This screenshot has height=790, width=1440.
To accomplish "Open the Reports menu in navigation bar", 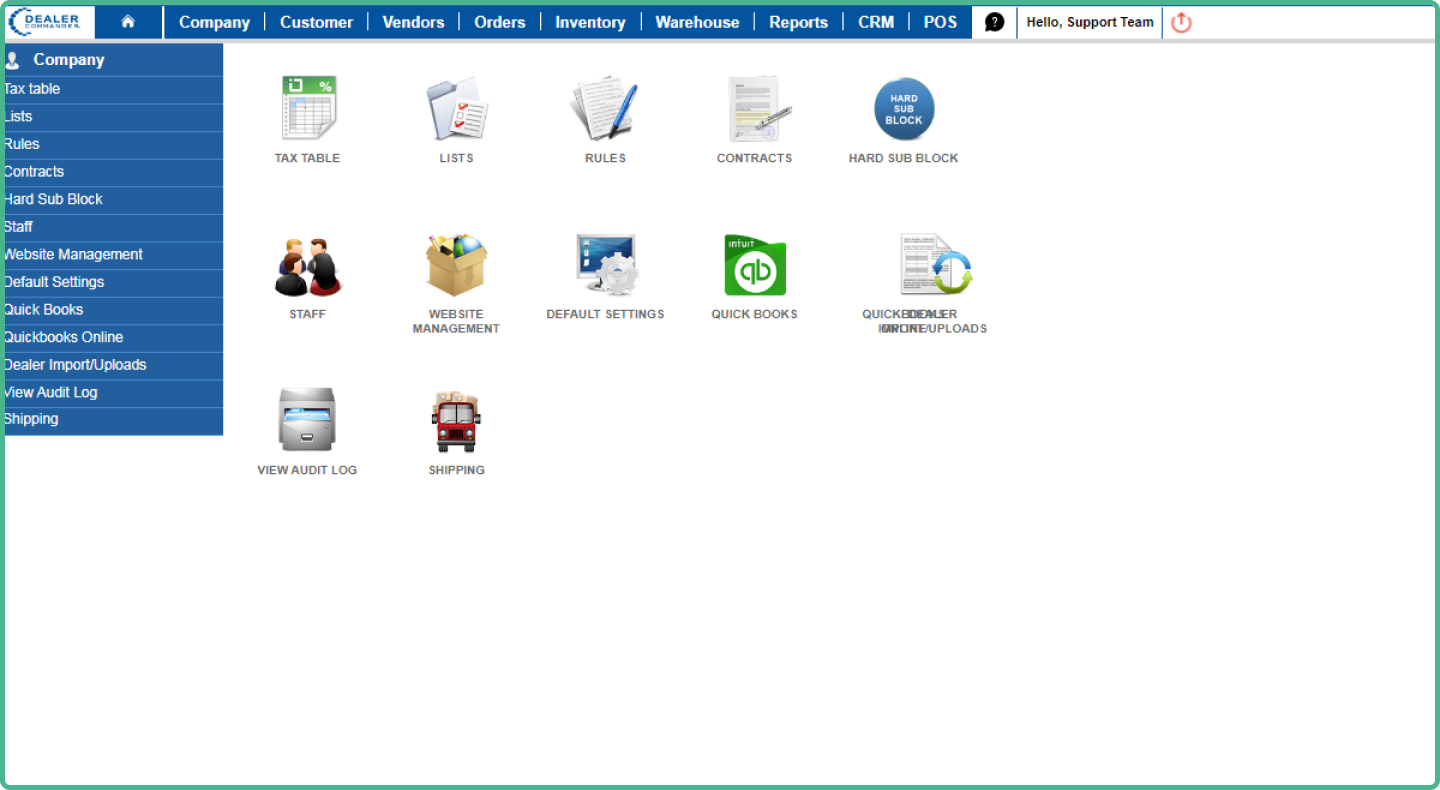I will [x=798, y=22].
